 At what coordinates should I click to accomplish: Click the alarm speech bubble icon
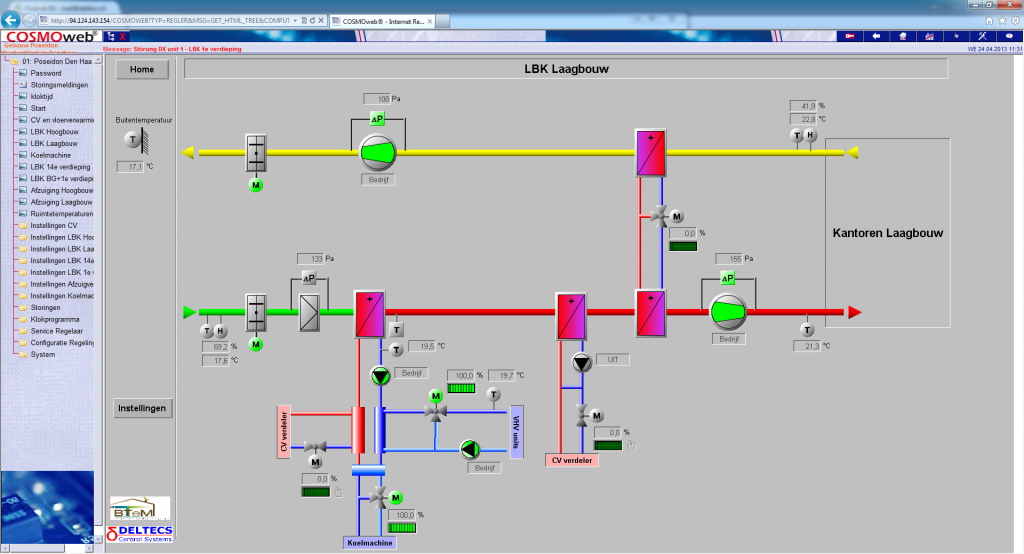pyautogui.click(x=1009, y=36)
